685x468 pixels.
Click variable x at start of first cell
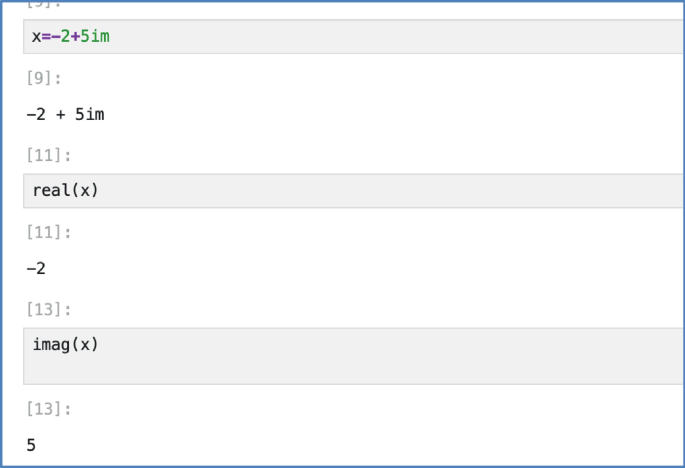pos(36,37)
